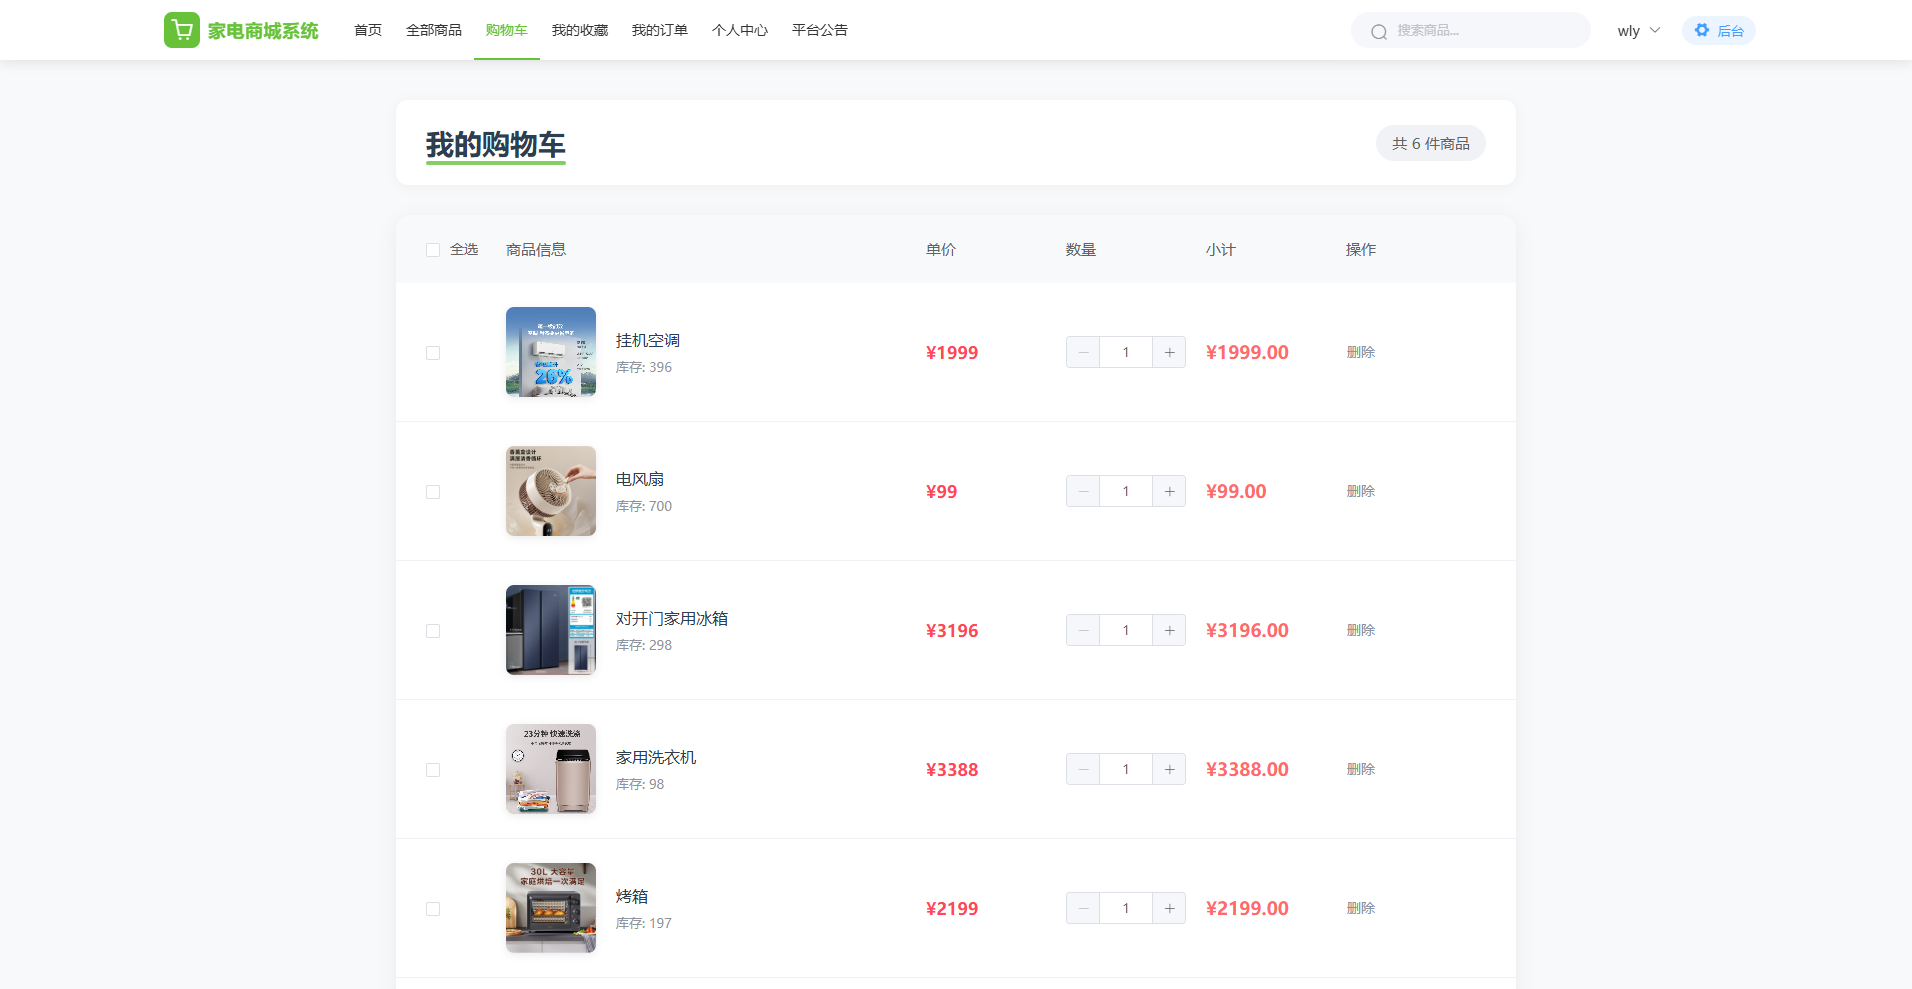Go to 全部商品 in navigation
The width and height of the screenshot is (1912, 989).
click(433, 30)
